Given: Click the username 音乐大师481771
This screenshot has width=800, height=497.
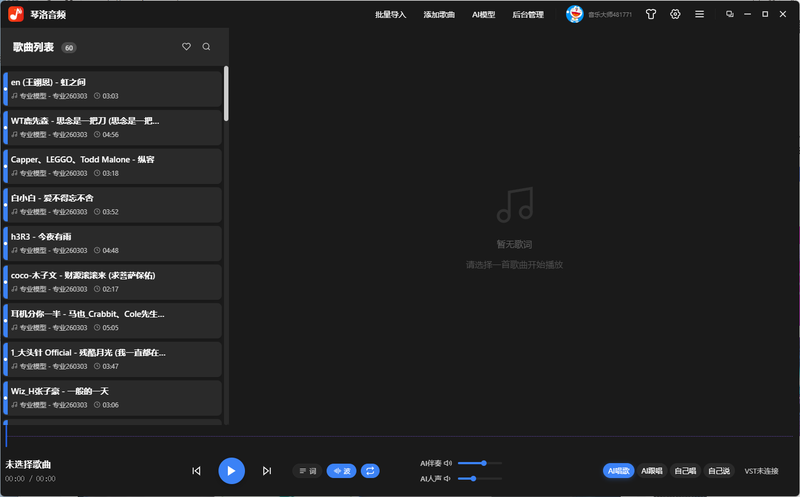Looking at the screenshot, I should point(610,15).
